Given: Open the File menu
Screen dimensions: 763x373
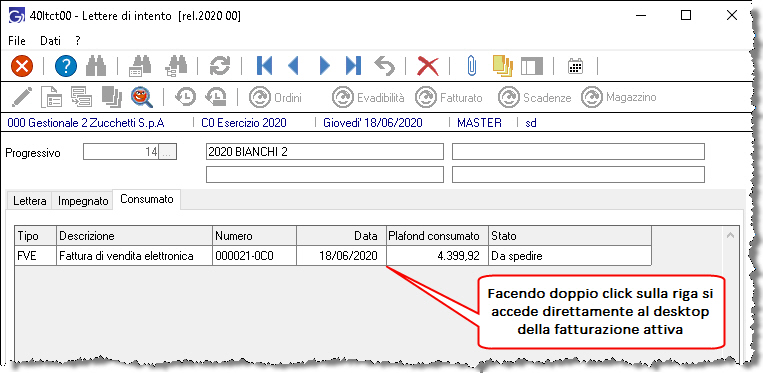Looking at the screenshot, I should [17, 41].
